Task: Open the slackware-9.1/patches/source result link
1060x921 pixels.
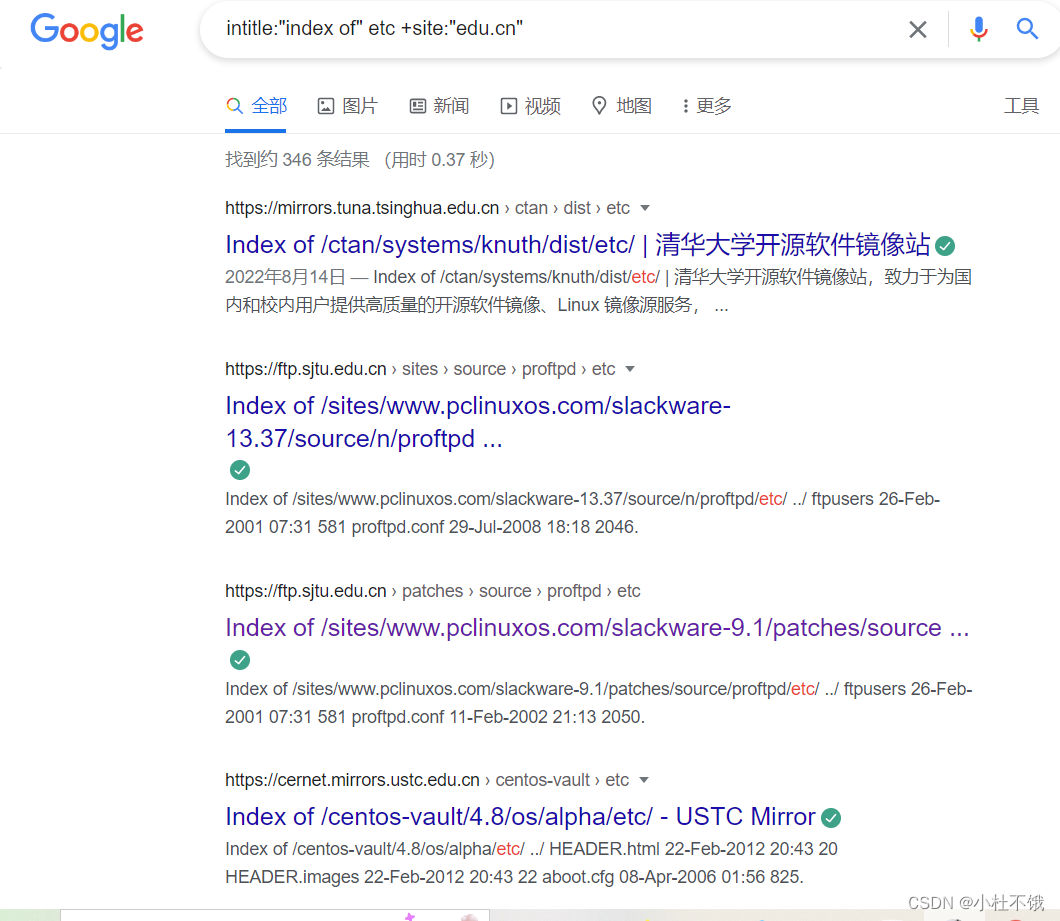Action: (x=597, y=628)
